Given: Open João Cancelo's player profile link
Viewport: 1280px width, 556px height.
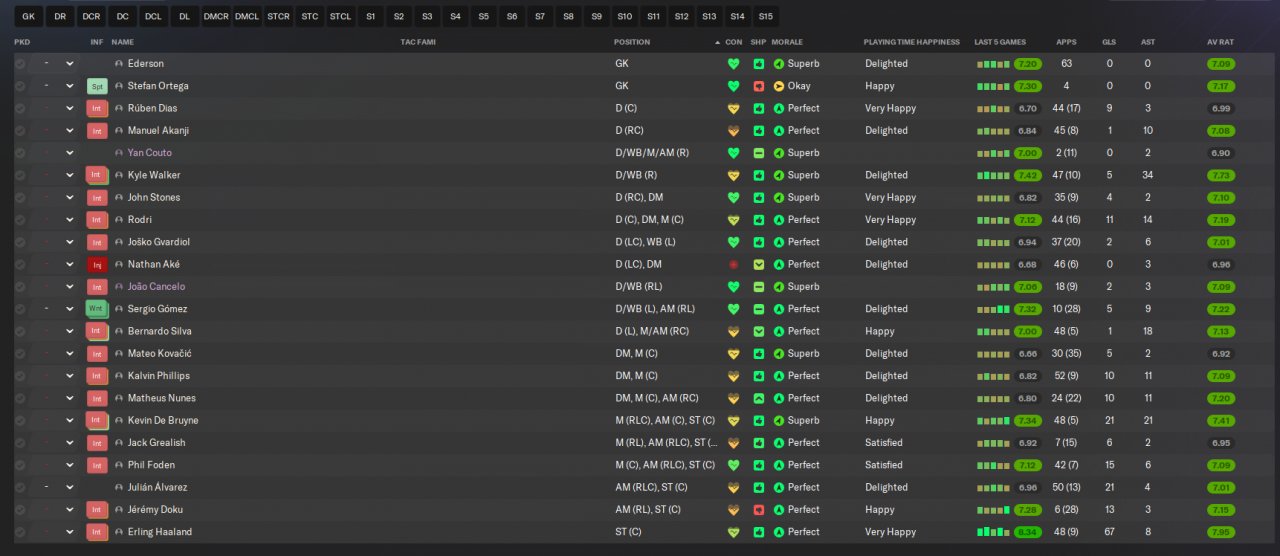Looking at the screenshot, I should 156,287.
